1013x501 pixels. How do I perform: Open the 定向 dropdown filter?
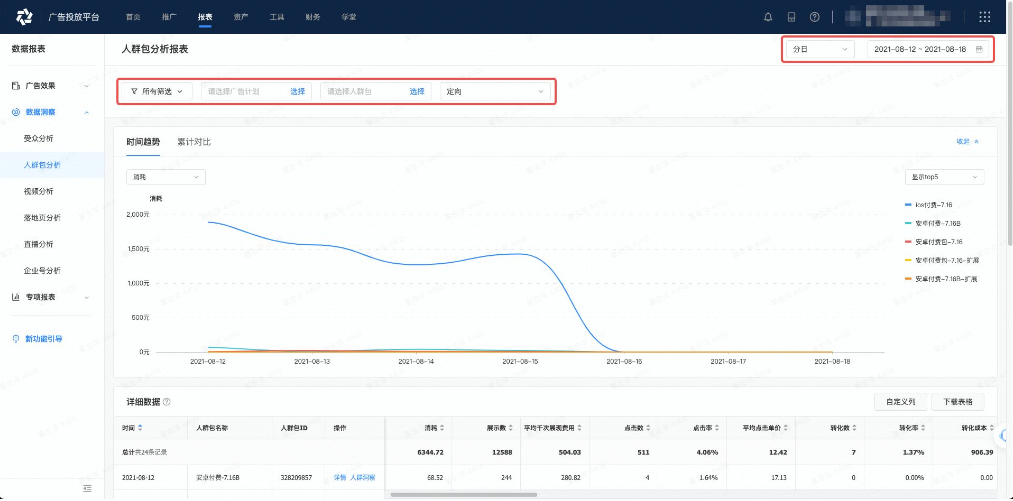(496, 91)
